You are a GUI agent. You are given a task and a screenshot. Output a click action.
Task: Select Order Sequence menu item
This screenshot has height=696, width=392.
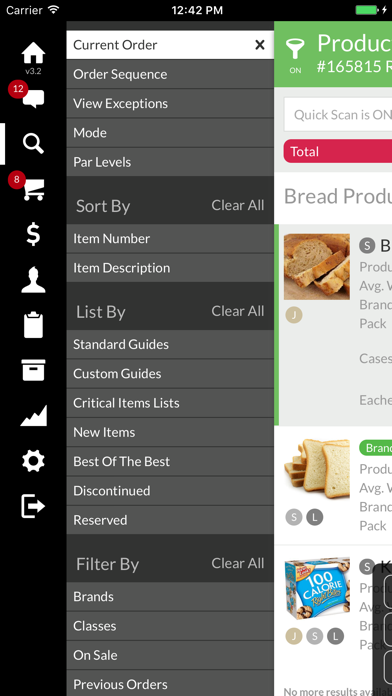pos(170,74)
